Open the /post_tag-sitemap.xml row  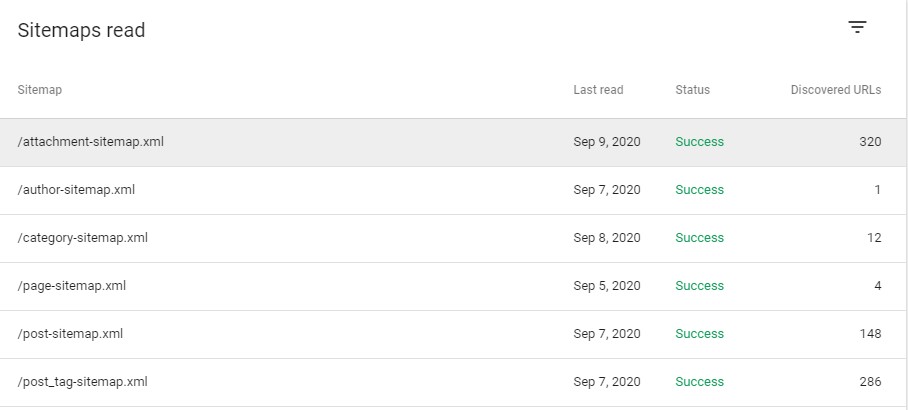83,382
